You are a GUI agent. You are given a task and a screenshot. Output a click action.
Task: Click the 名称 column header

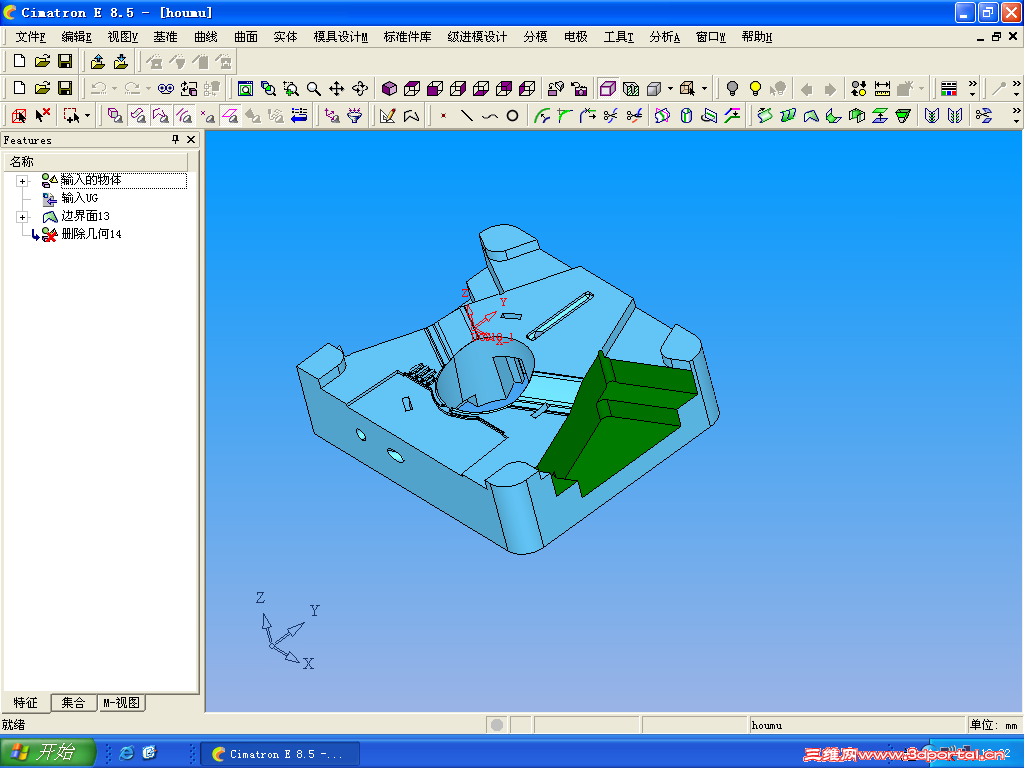(x=95, y=161)
